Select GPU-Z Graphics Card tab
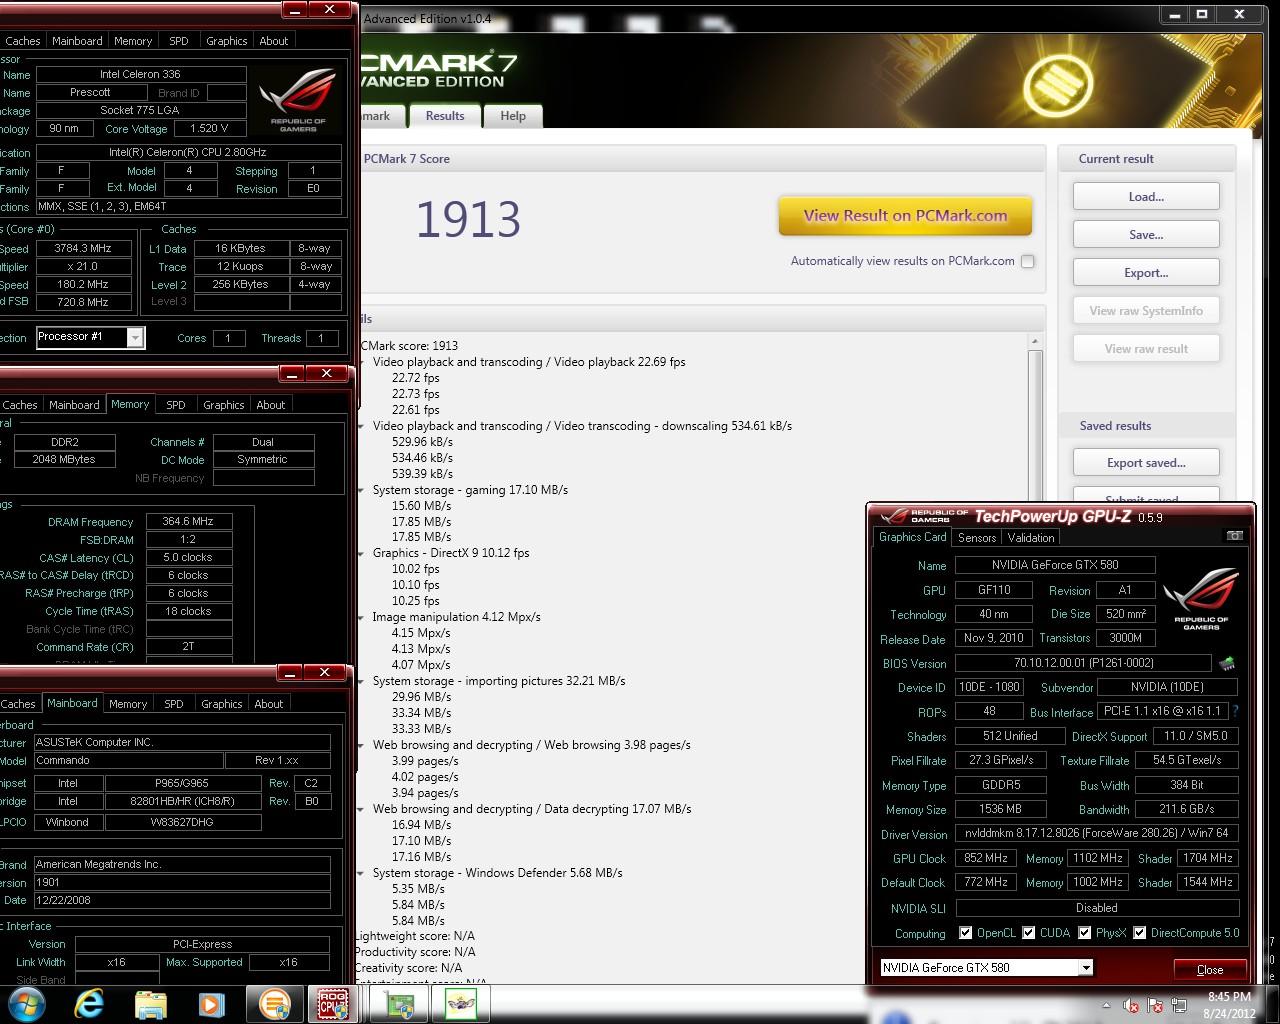 [912, 537]
